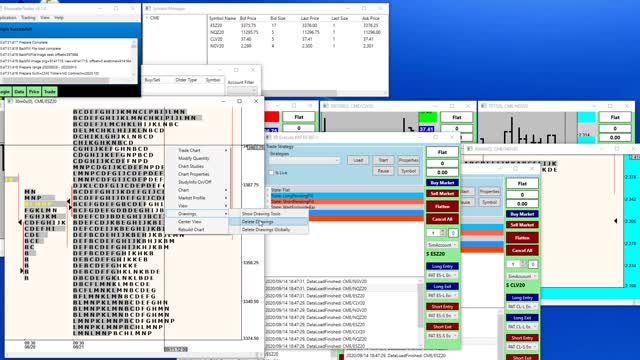Open the Trading menu in main window
Screen dimensions: 640x360
click(x=28, y=18)
